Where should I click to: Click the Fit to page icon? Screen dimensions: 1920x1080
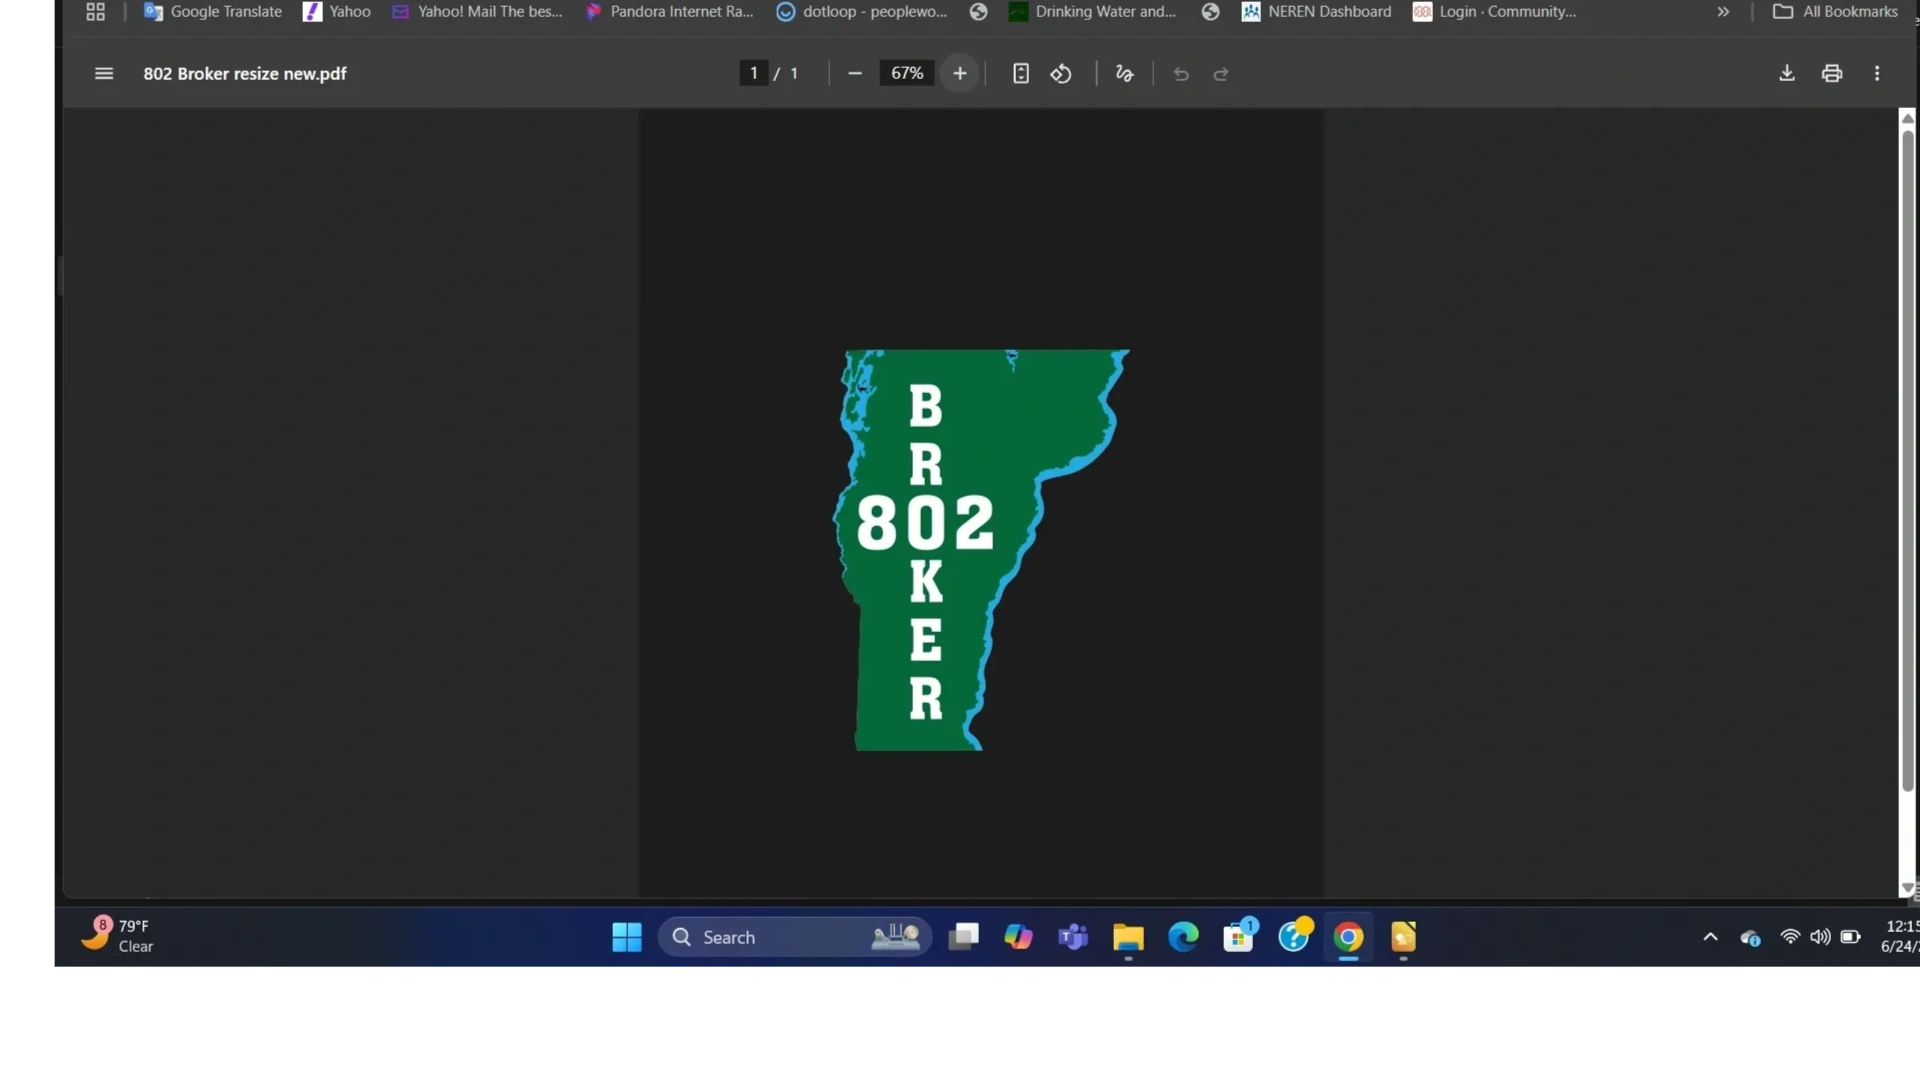[1021, 74]
